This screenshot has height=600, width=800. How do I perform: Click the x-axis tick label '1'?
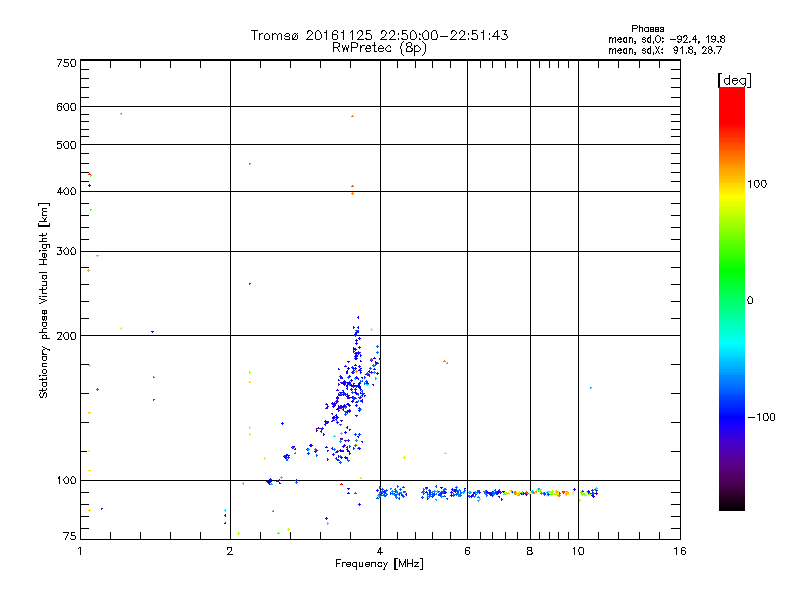(x=80, y=551)
